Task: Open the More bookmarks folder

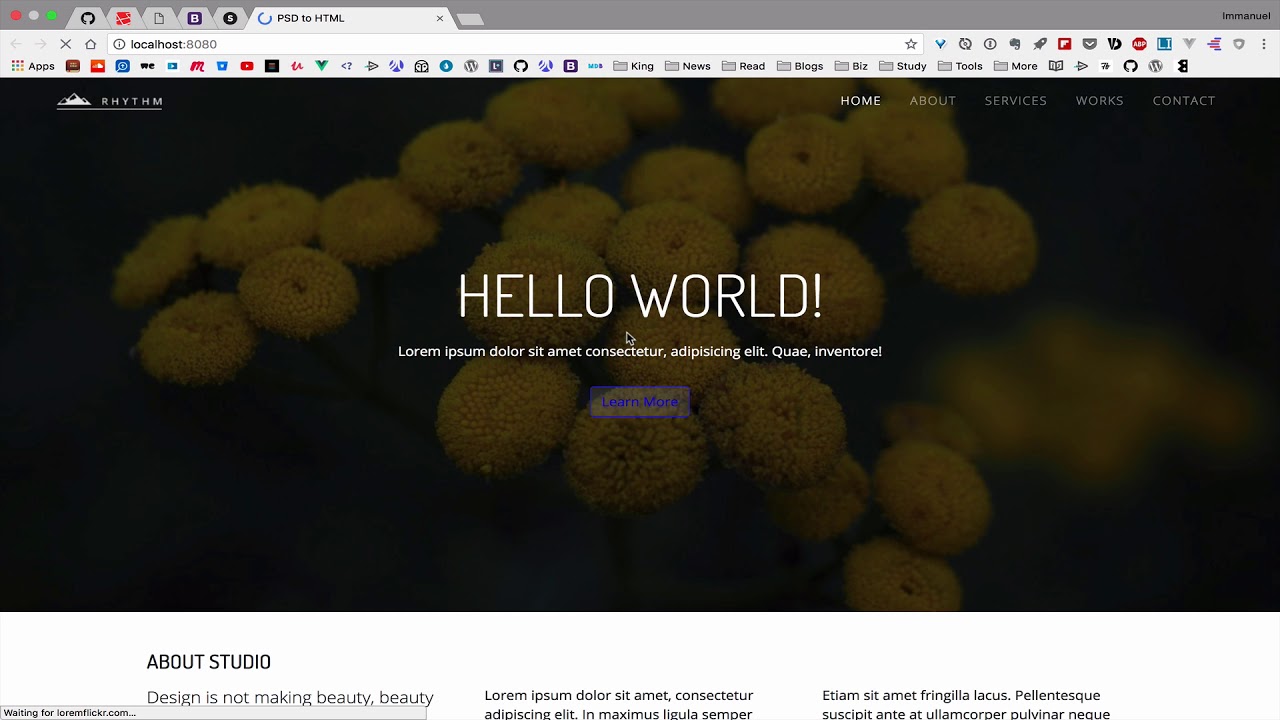Action: coord(1016,66)
